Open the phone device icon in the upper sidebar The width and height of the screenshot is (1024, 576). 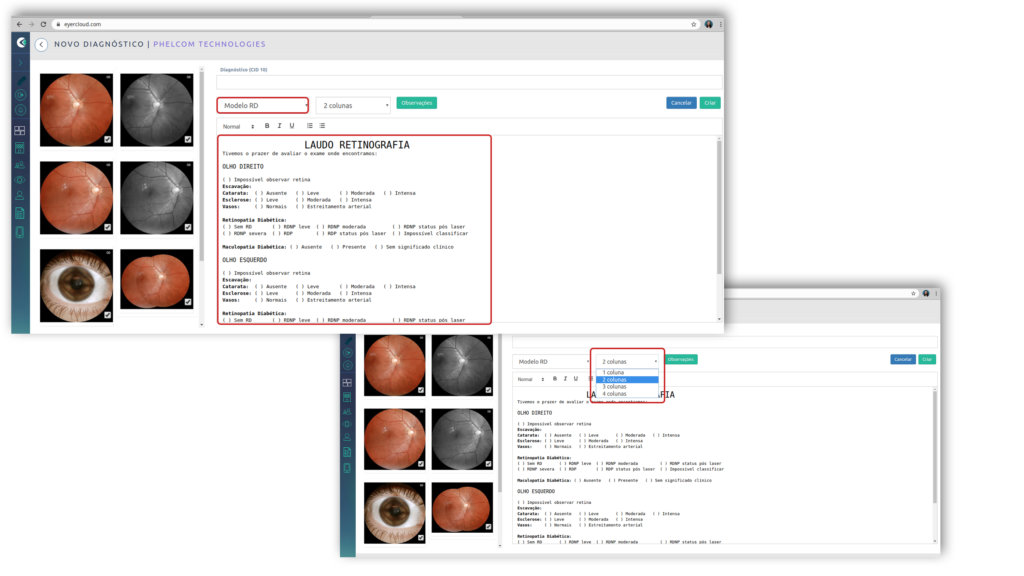point(20,232)
